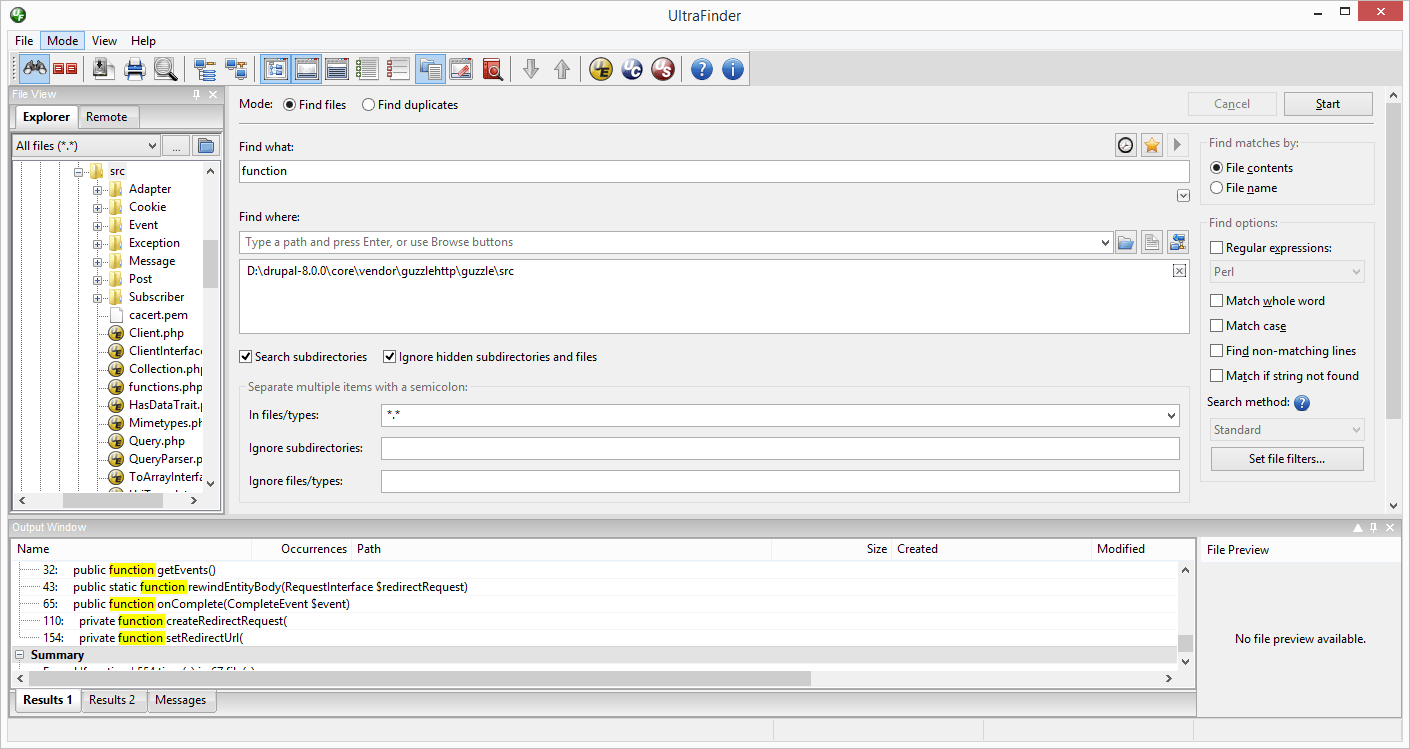
Task: Click the binoculars Find files toolbar icon
Action: tap(36, 69)
